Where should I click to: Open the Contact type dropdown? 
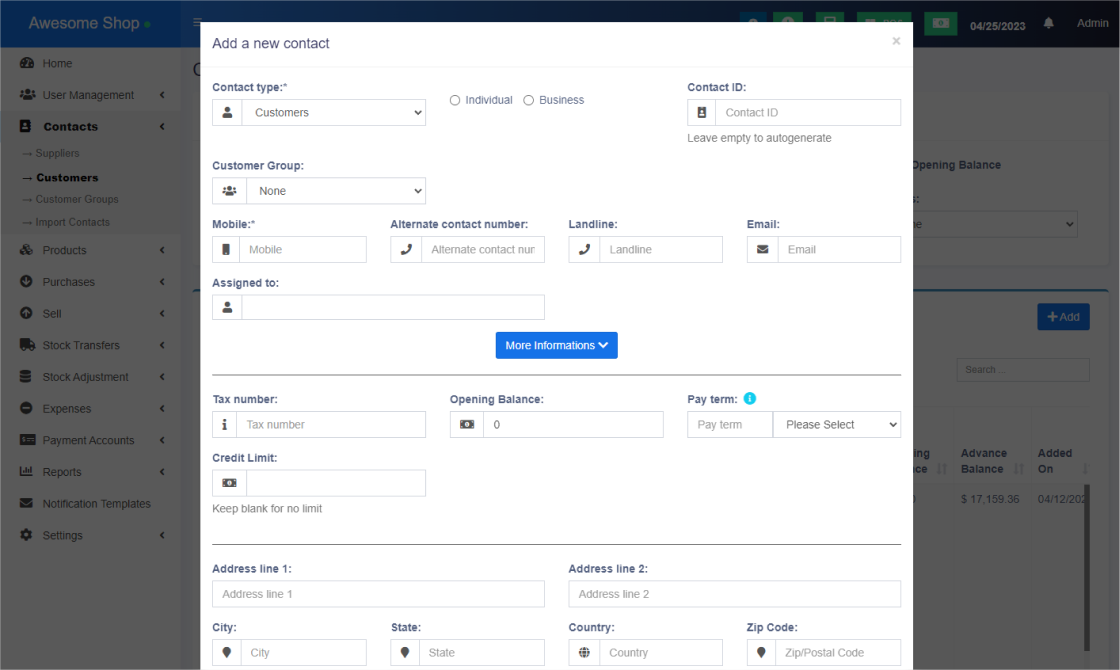333,113
